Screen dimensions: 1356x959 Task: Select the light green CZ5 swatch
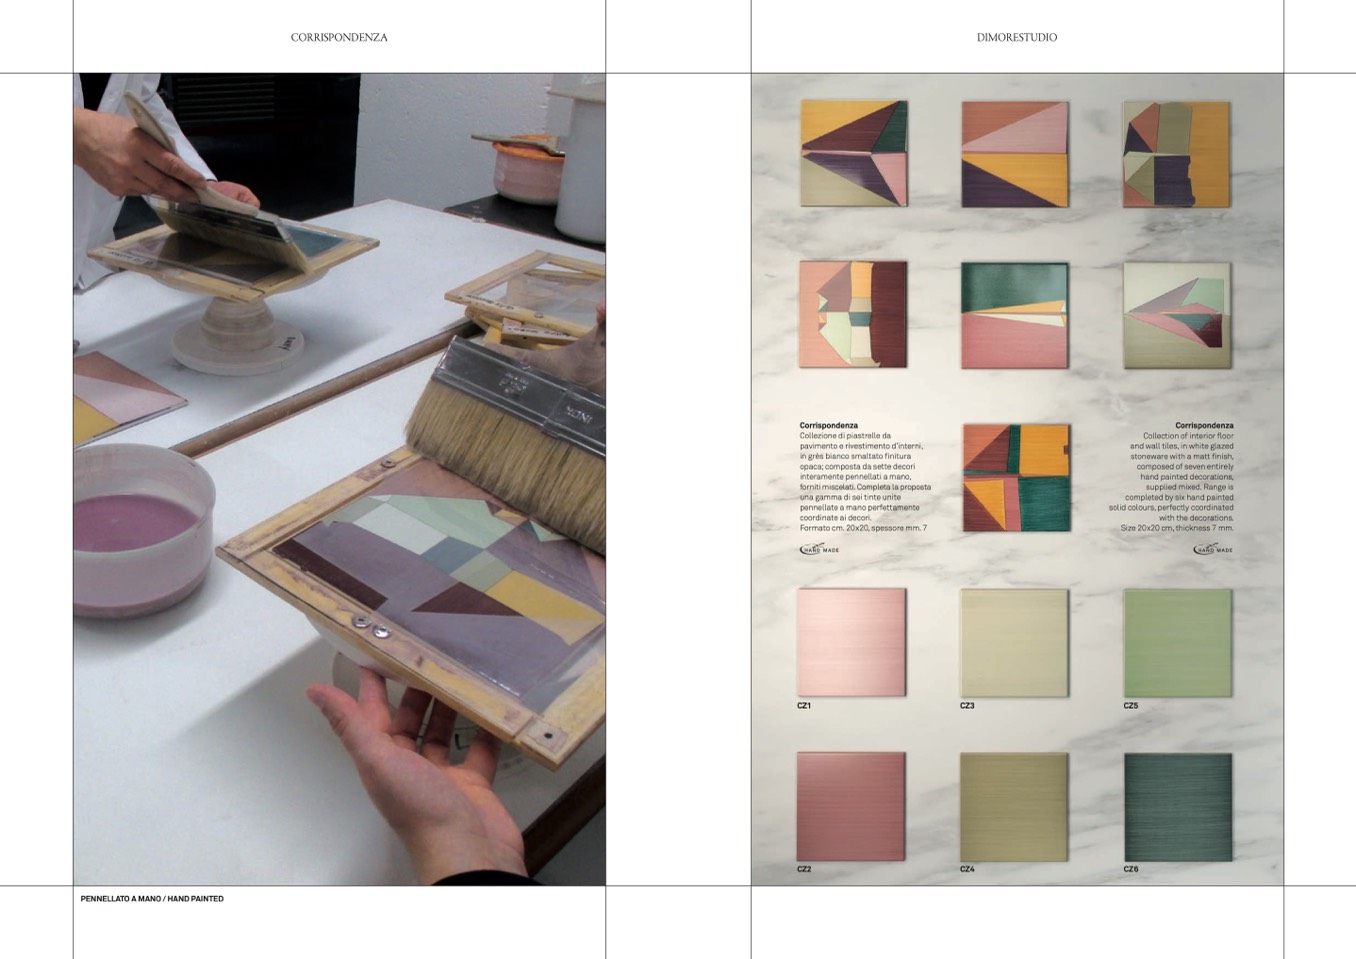tap(1177, 642)
